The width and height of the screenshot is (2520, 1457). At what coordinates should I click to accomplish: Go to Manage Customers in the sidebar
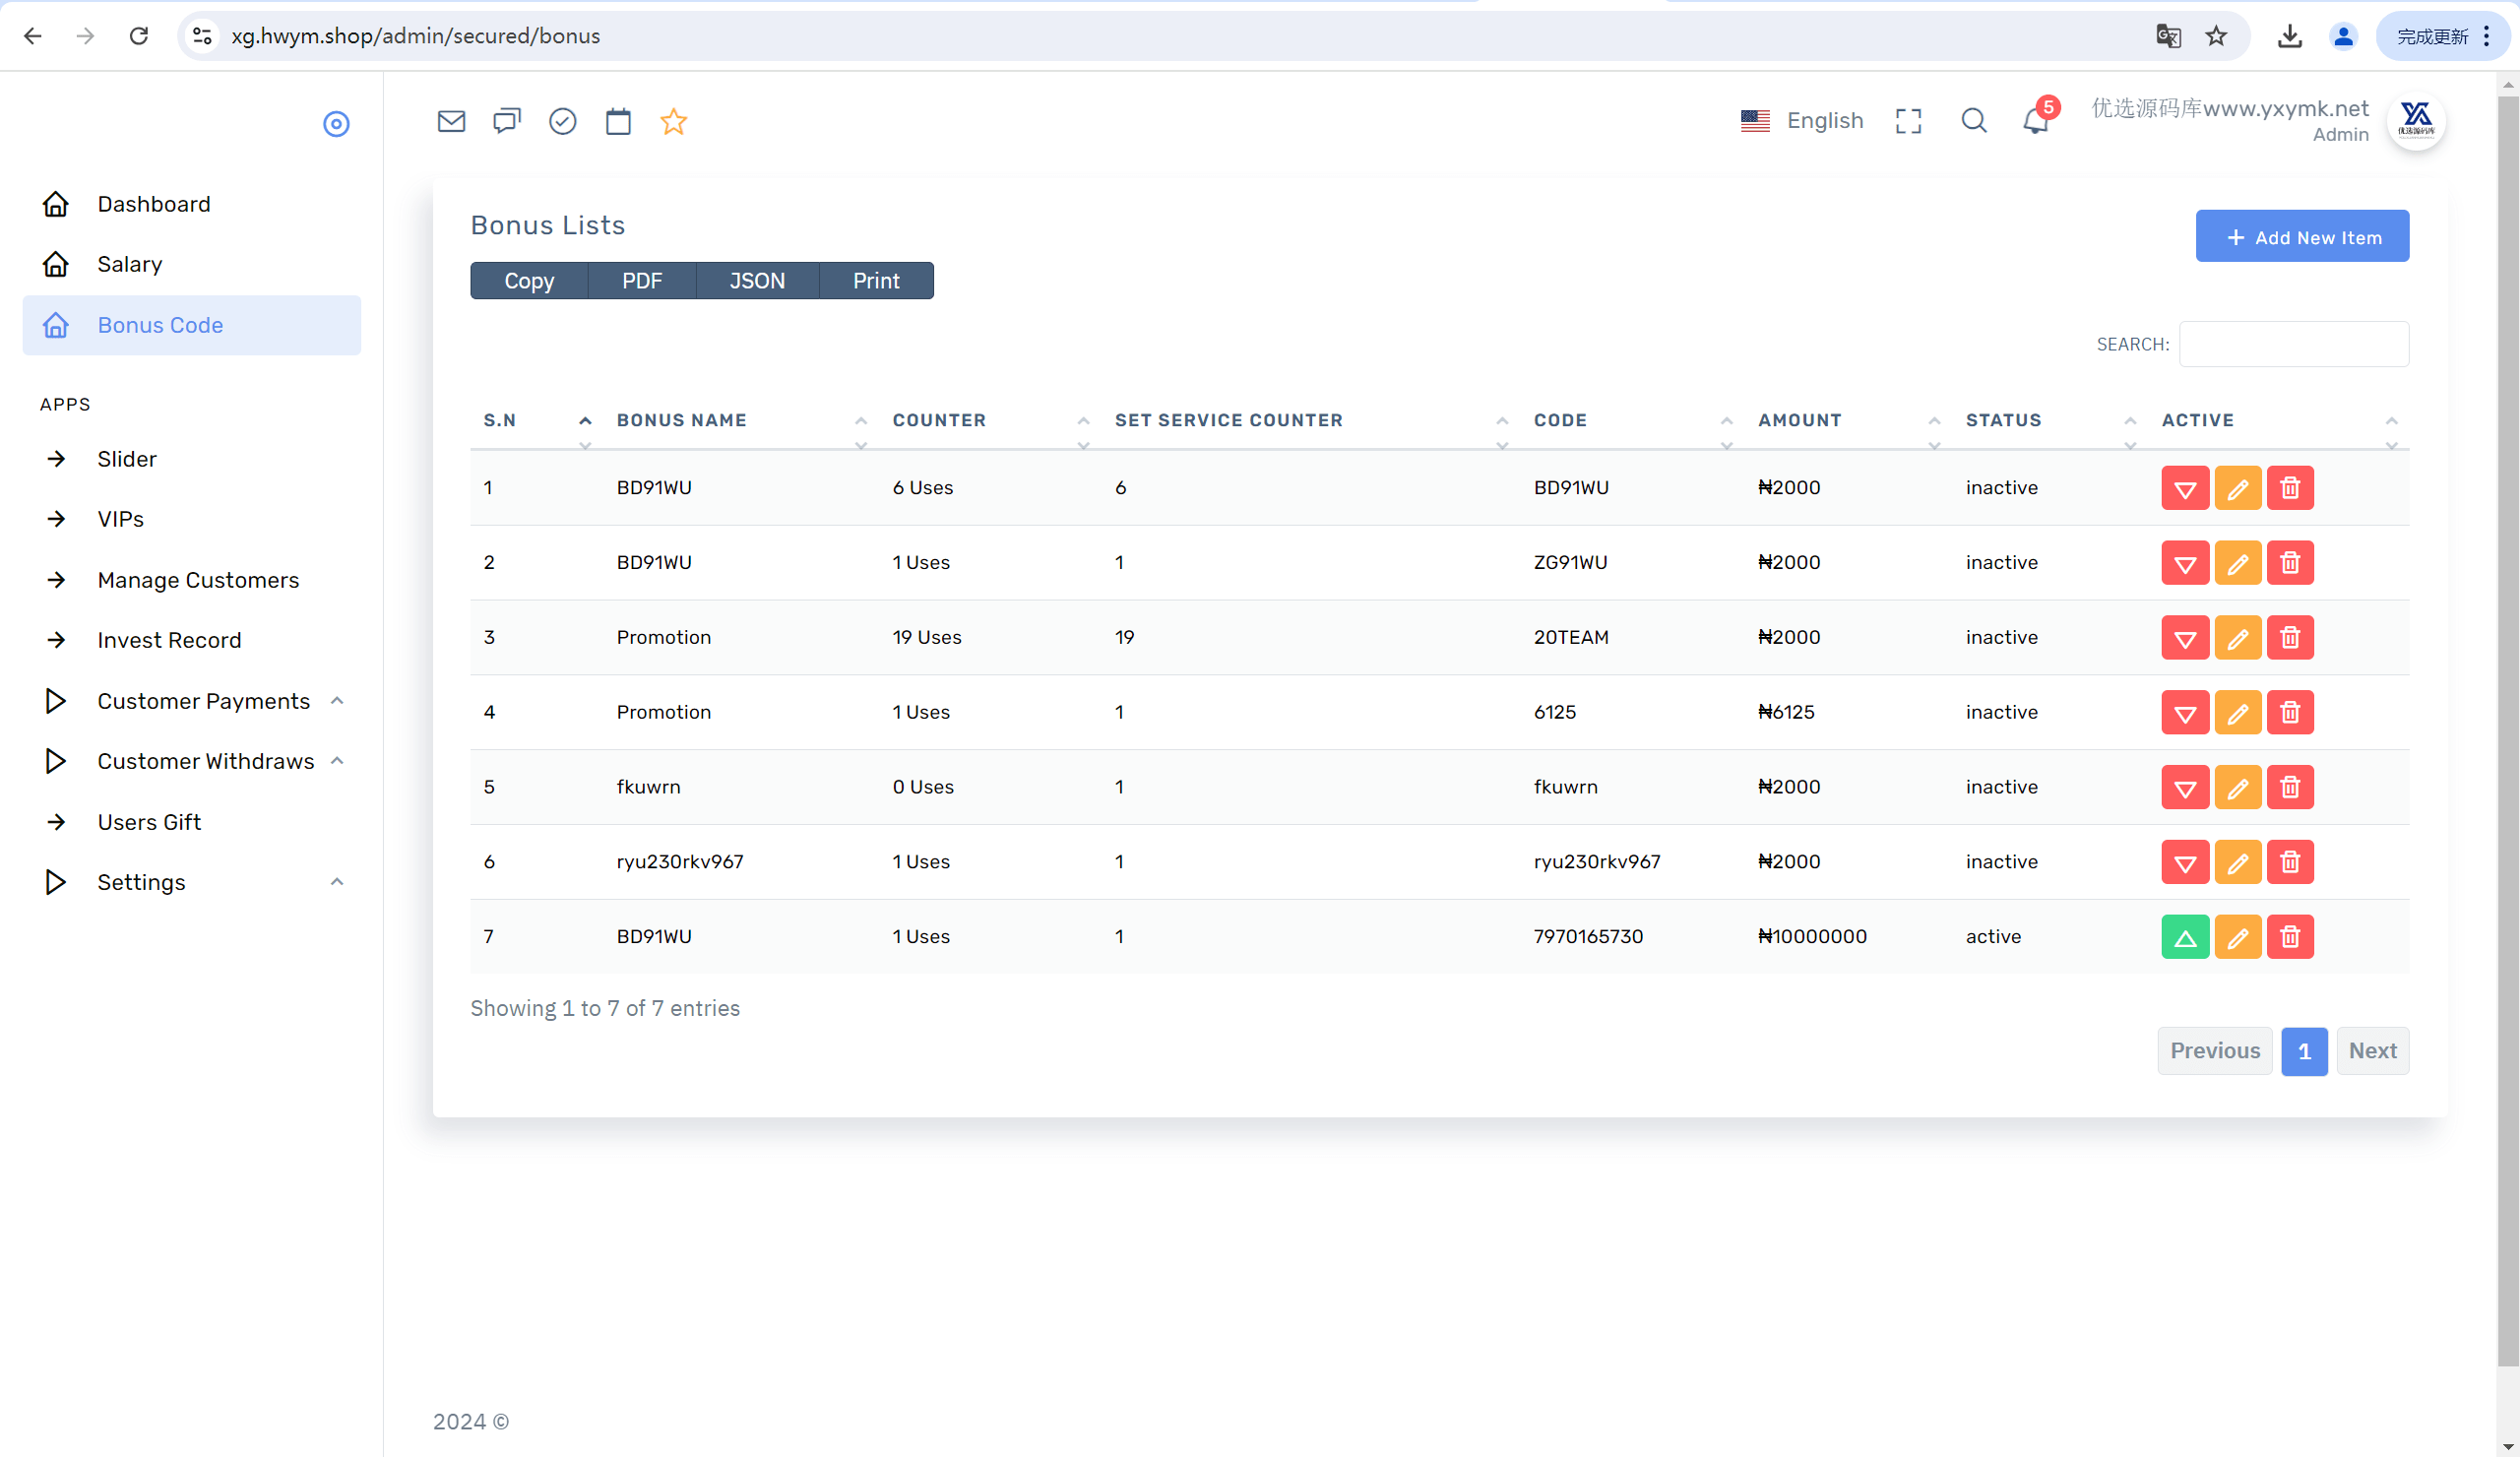198,580
